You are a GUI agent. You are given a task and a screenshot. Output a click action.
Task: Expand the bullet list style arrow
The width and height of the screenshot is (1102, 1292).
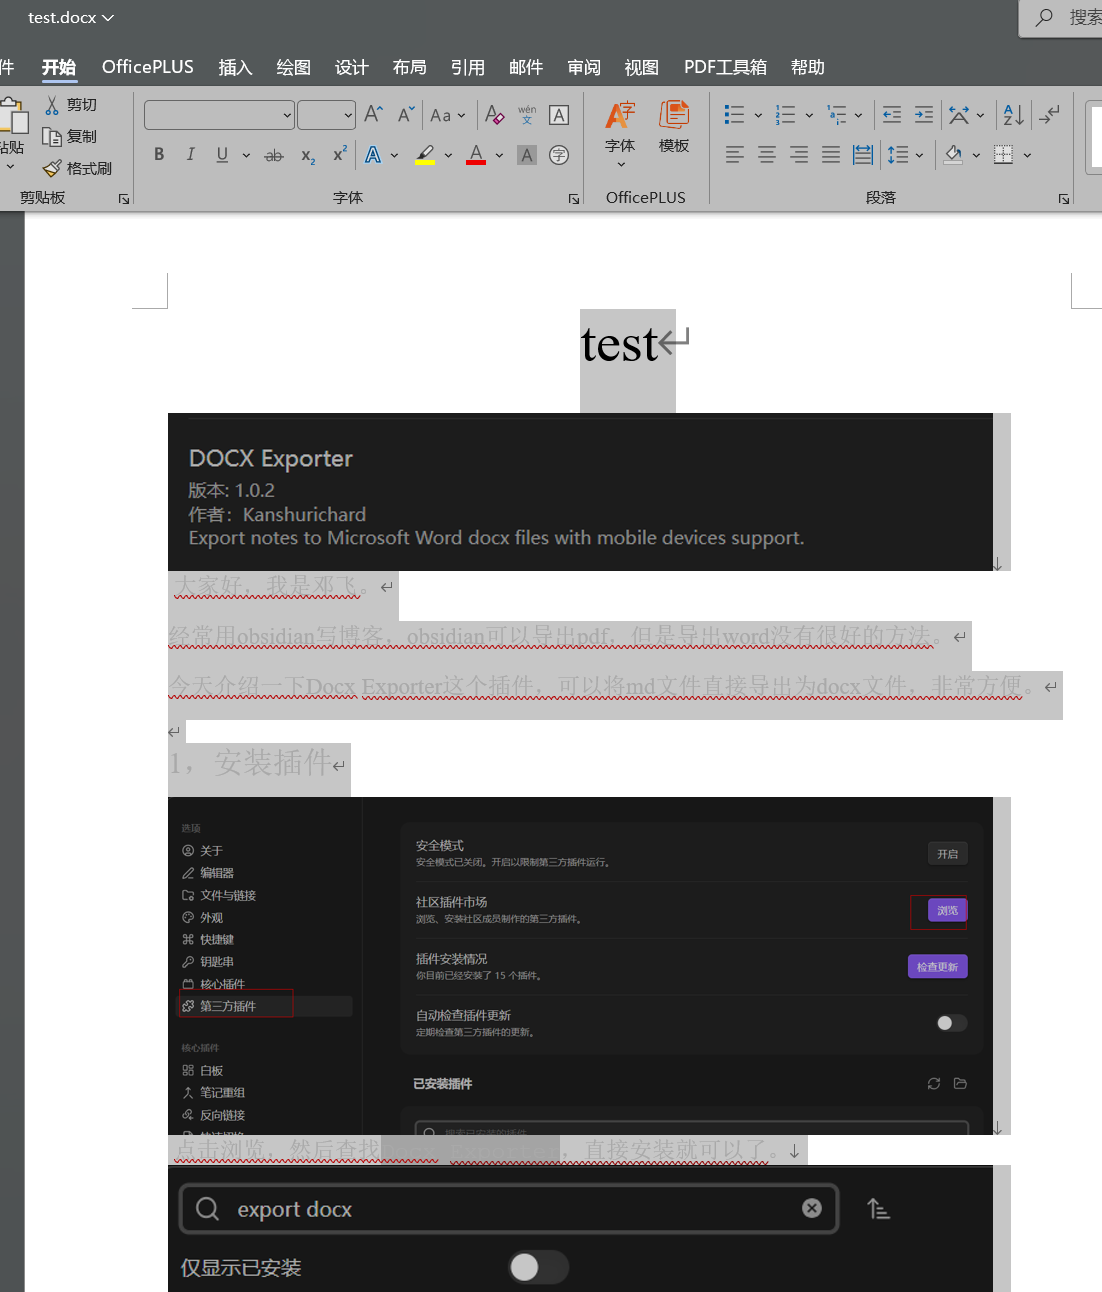click(x=758, y=115)
